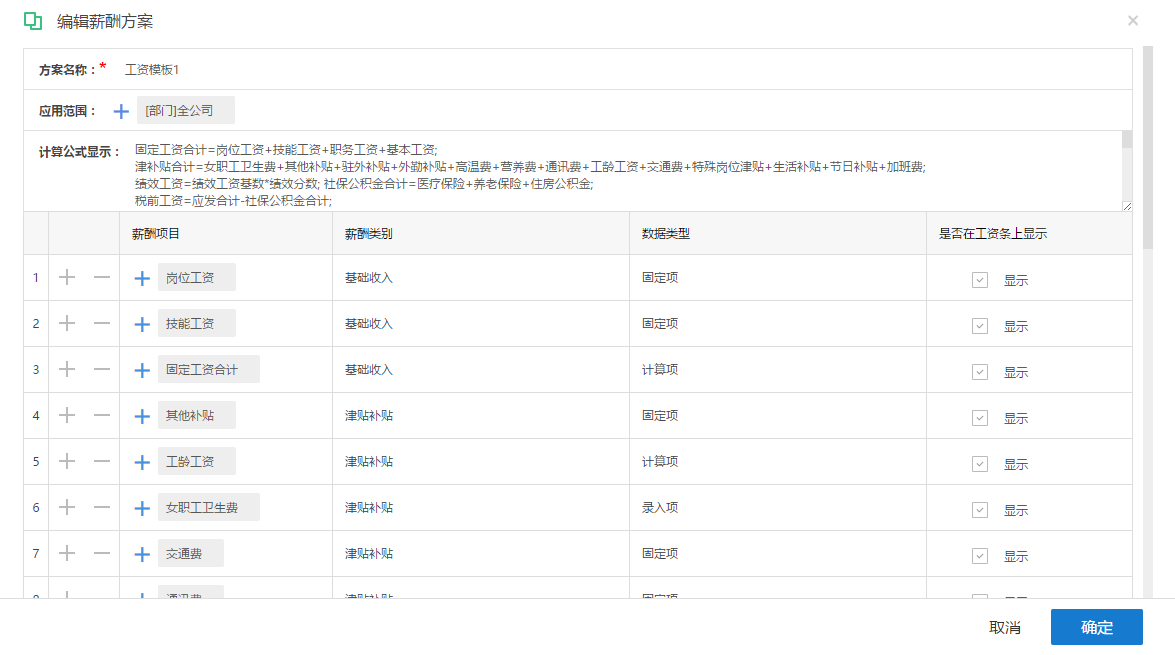
Task: Select 计算项 data type for 固定工资合计
Action: 659,369
